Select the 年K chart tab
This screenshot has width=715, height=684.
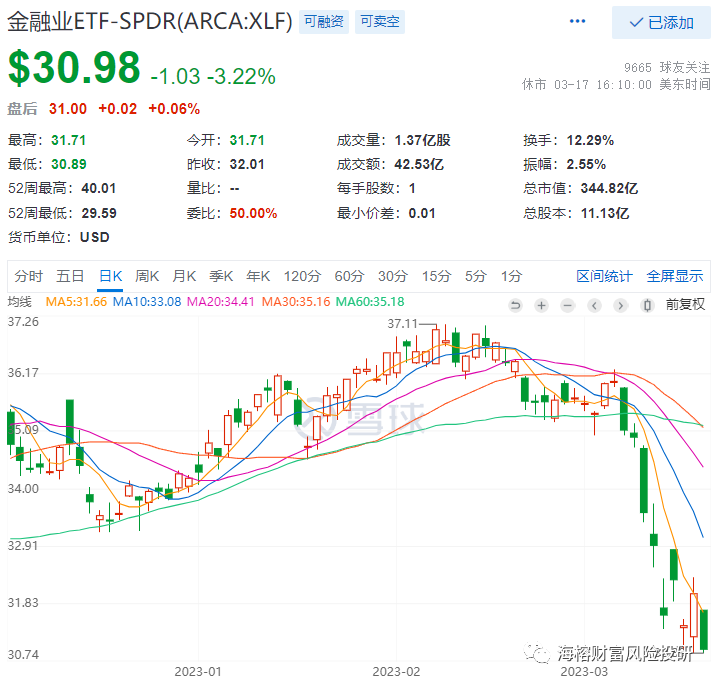point(258,276)
